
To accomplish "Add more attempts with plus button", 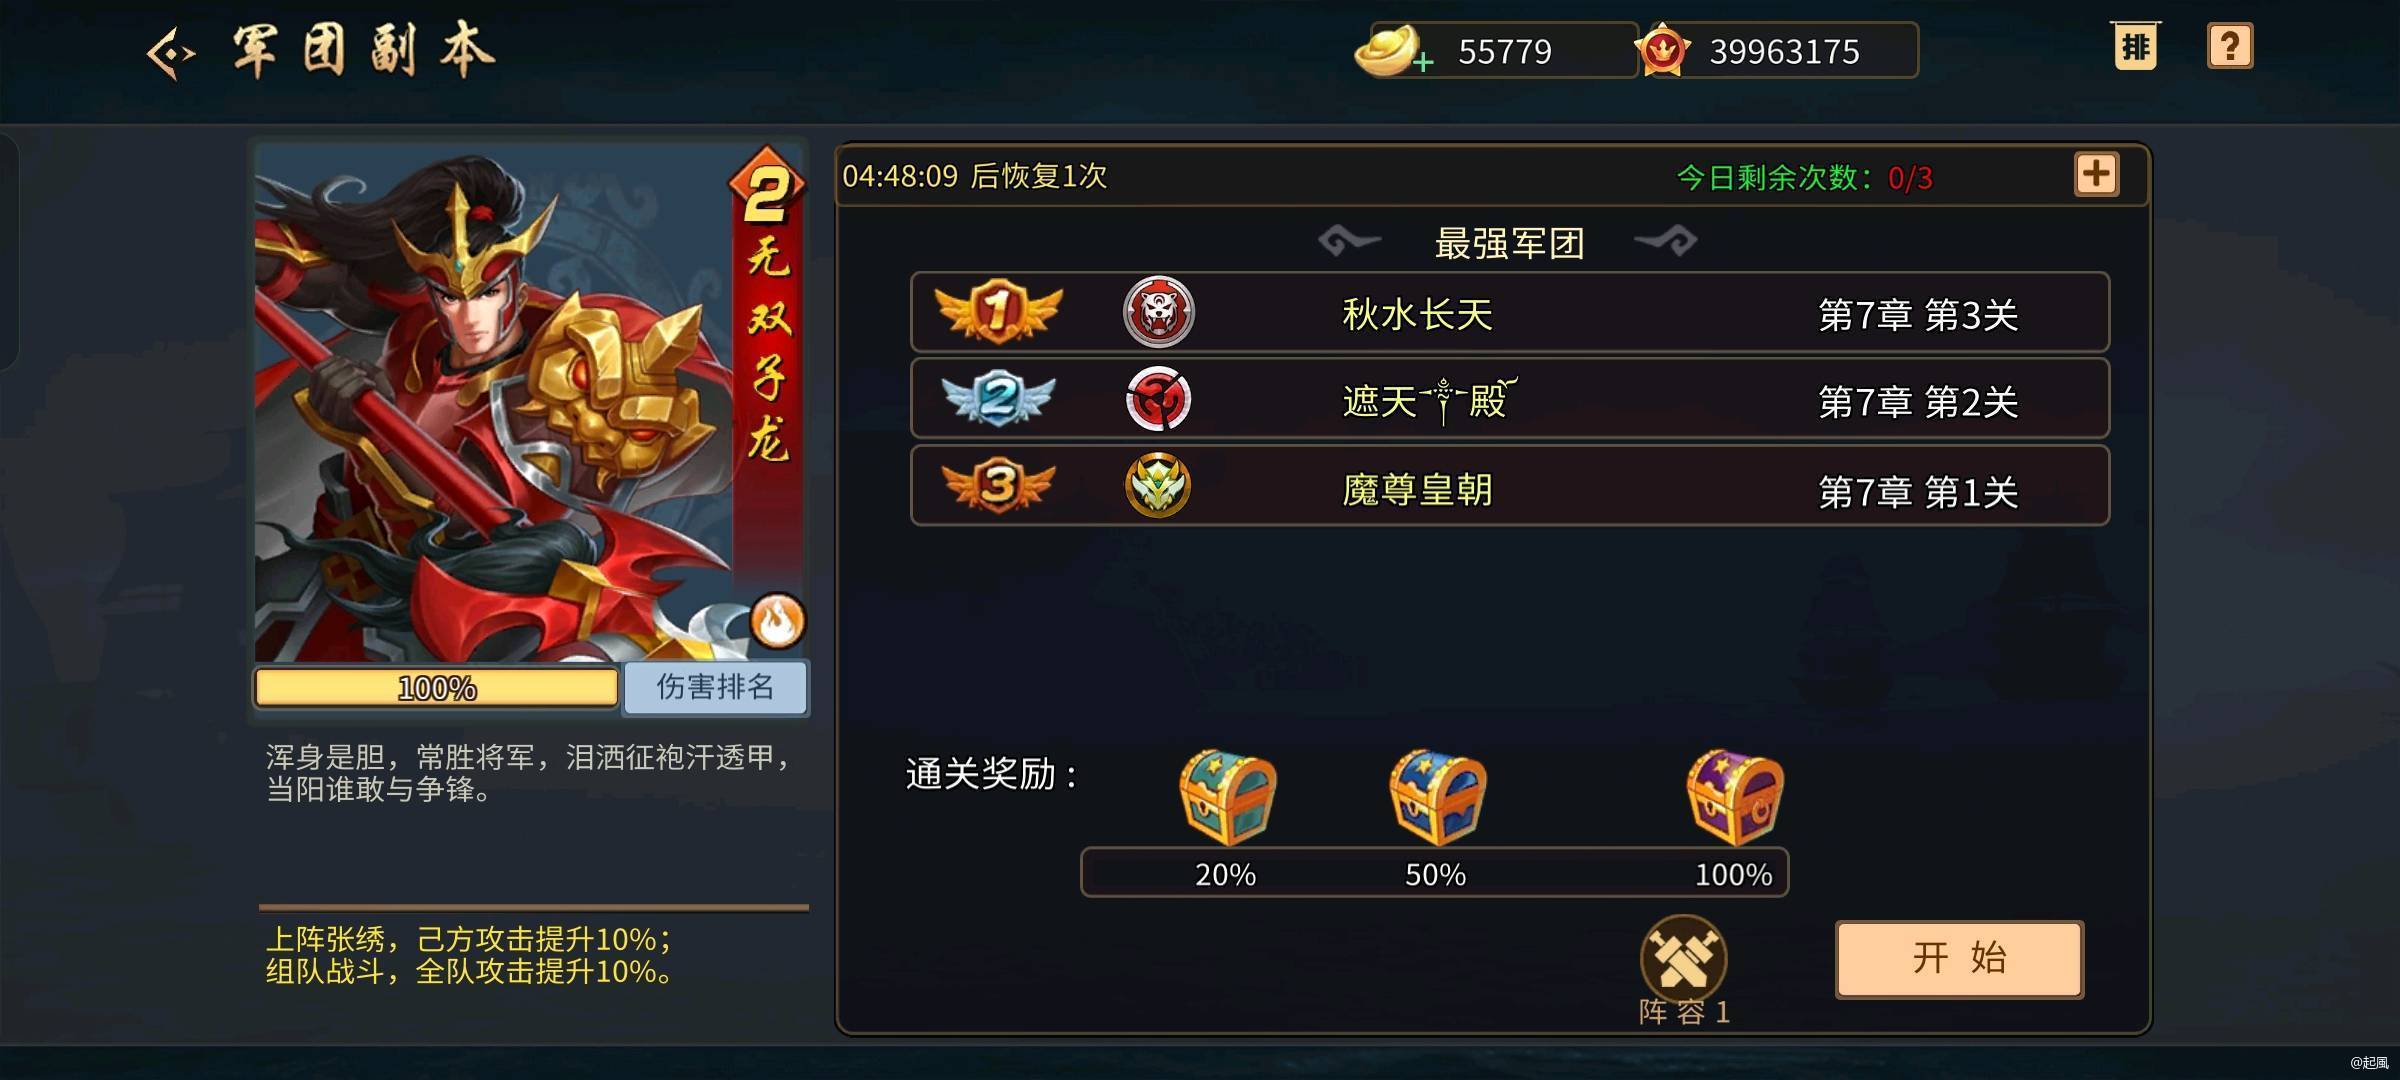I will point(2096,175).
